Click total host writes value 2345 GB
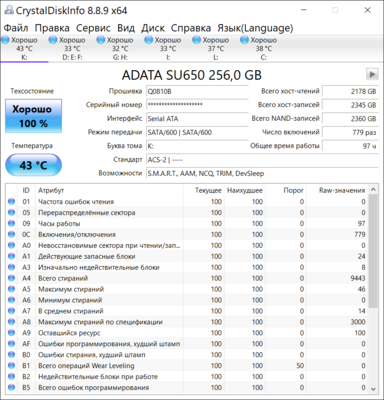The image size is (384, 400). coord(350,105)
